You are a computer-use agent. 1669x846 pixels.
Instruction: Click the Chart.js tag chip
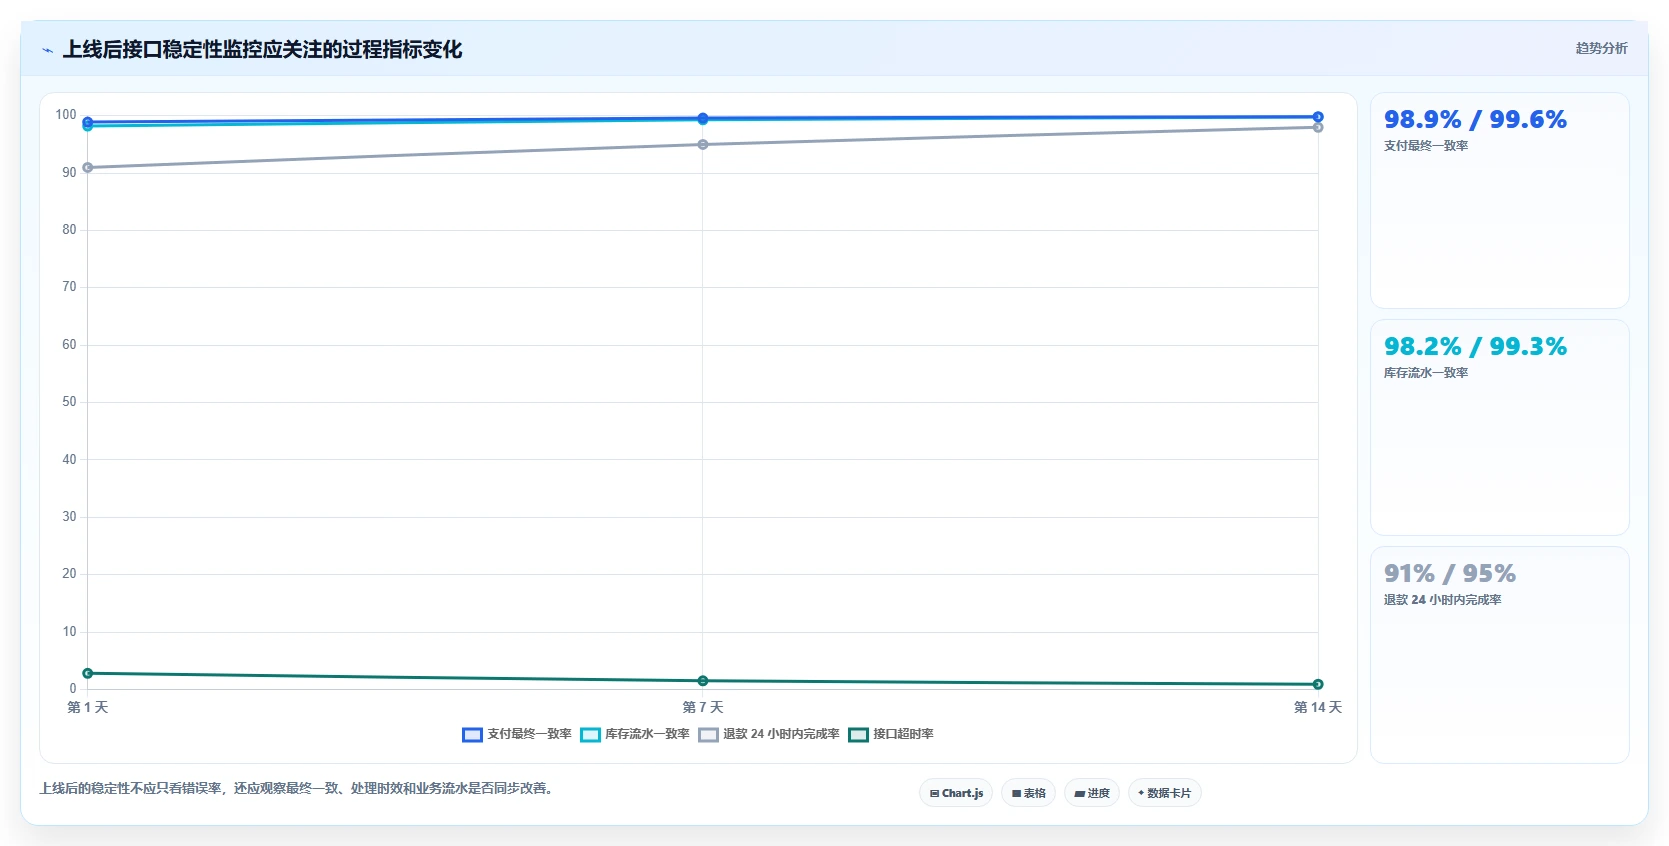956,793
